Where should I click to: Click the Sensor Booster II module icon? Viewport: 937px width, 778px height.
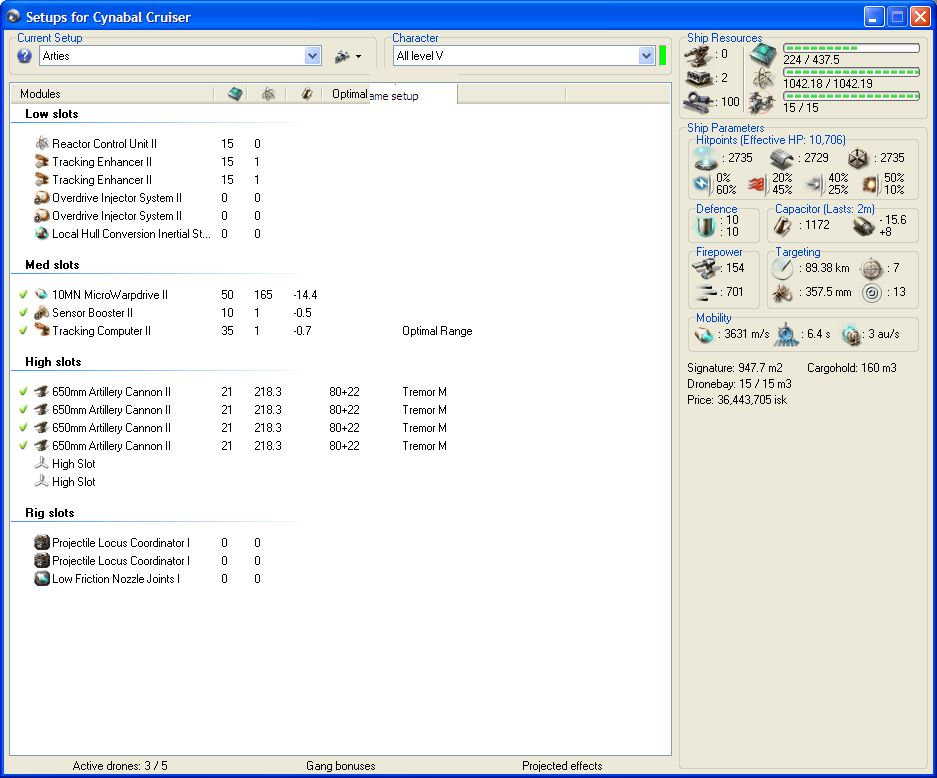pos(42,313)
